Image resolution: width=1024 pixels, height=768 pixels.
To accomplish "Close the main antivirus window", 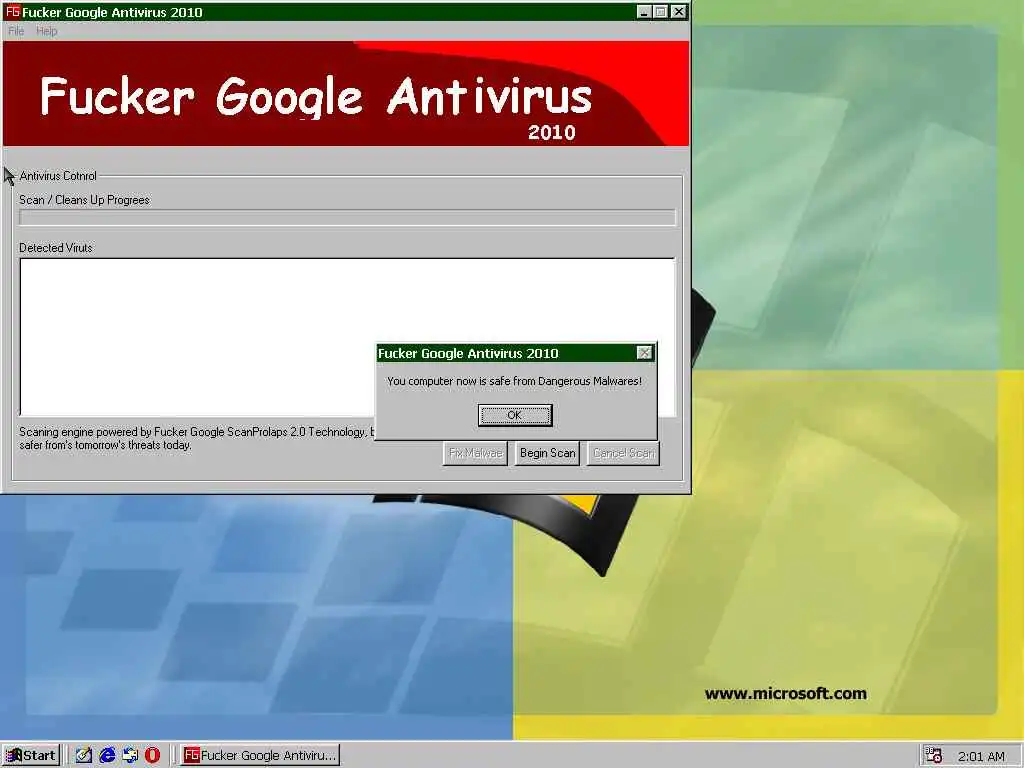I will pos(679,12).
